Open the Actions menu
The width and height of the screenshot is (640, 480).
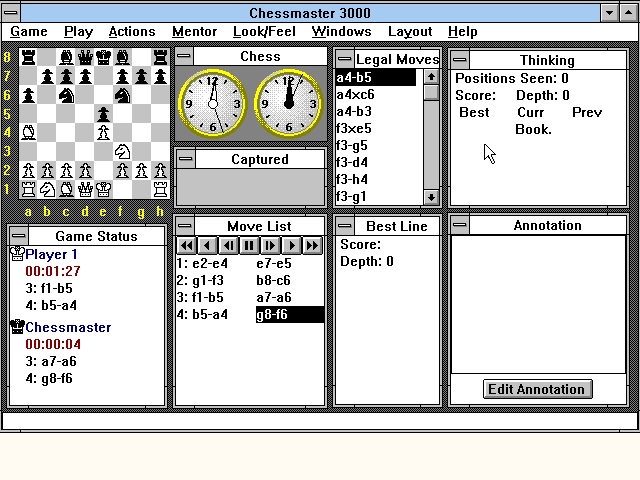(x=132, y=32)
